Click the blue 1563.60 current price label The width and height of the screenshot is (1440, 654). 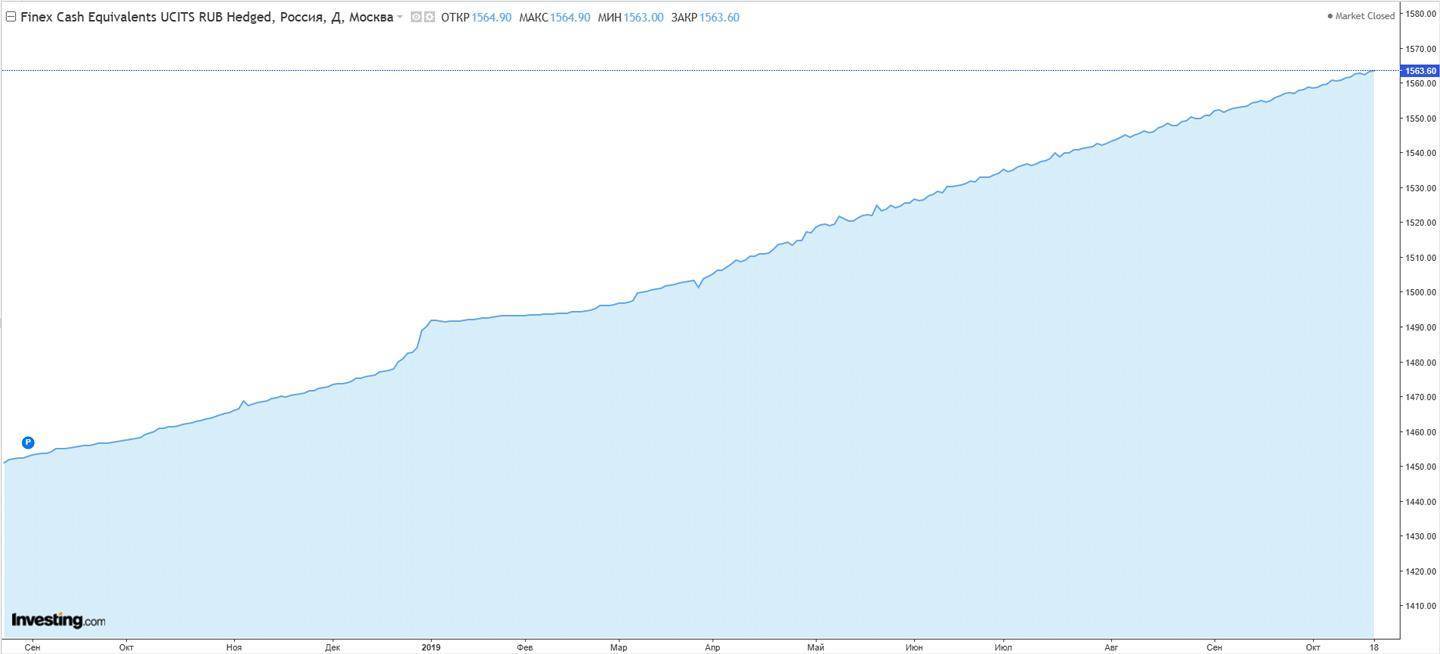[x=1420, y=71]
